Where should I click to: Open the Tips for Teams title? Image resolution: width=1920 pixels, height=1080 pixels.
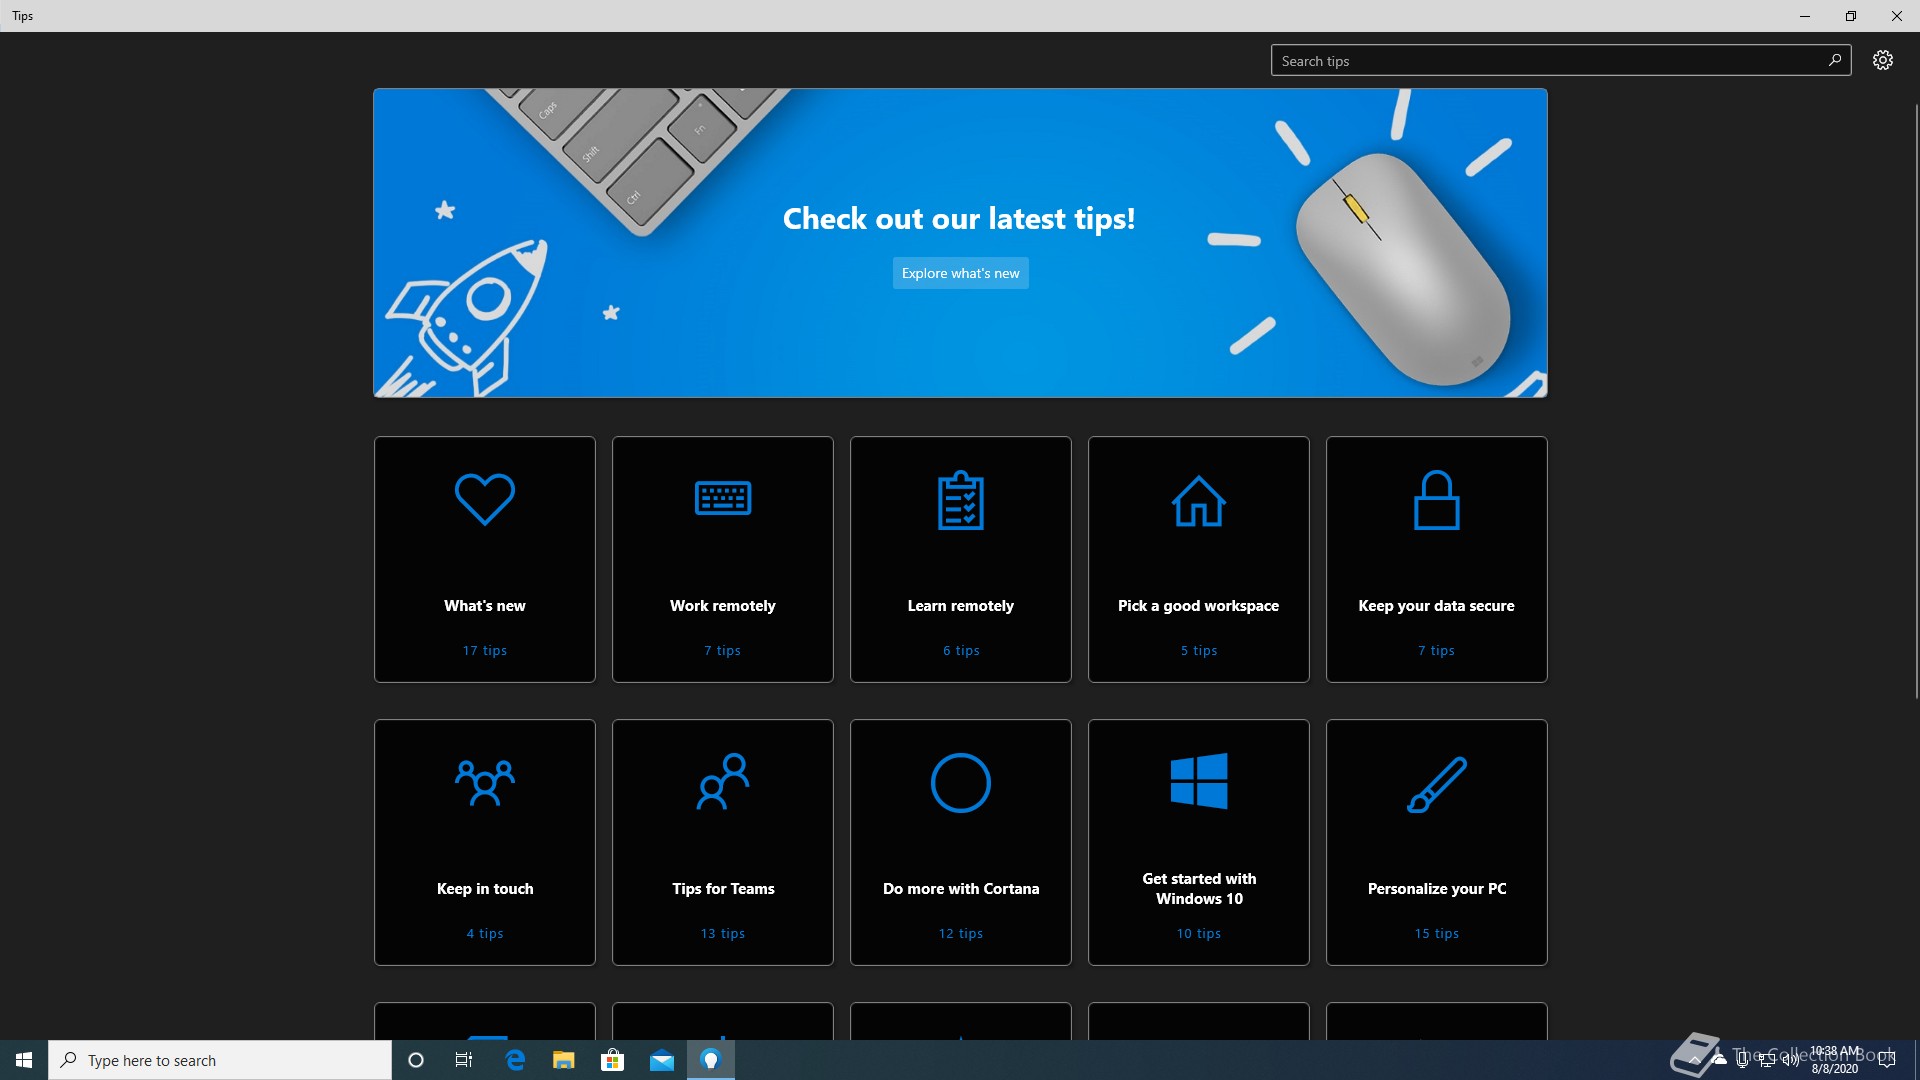(723, 889)
